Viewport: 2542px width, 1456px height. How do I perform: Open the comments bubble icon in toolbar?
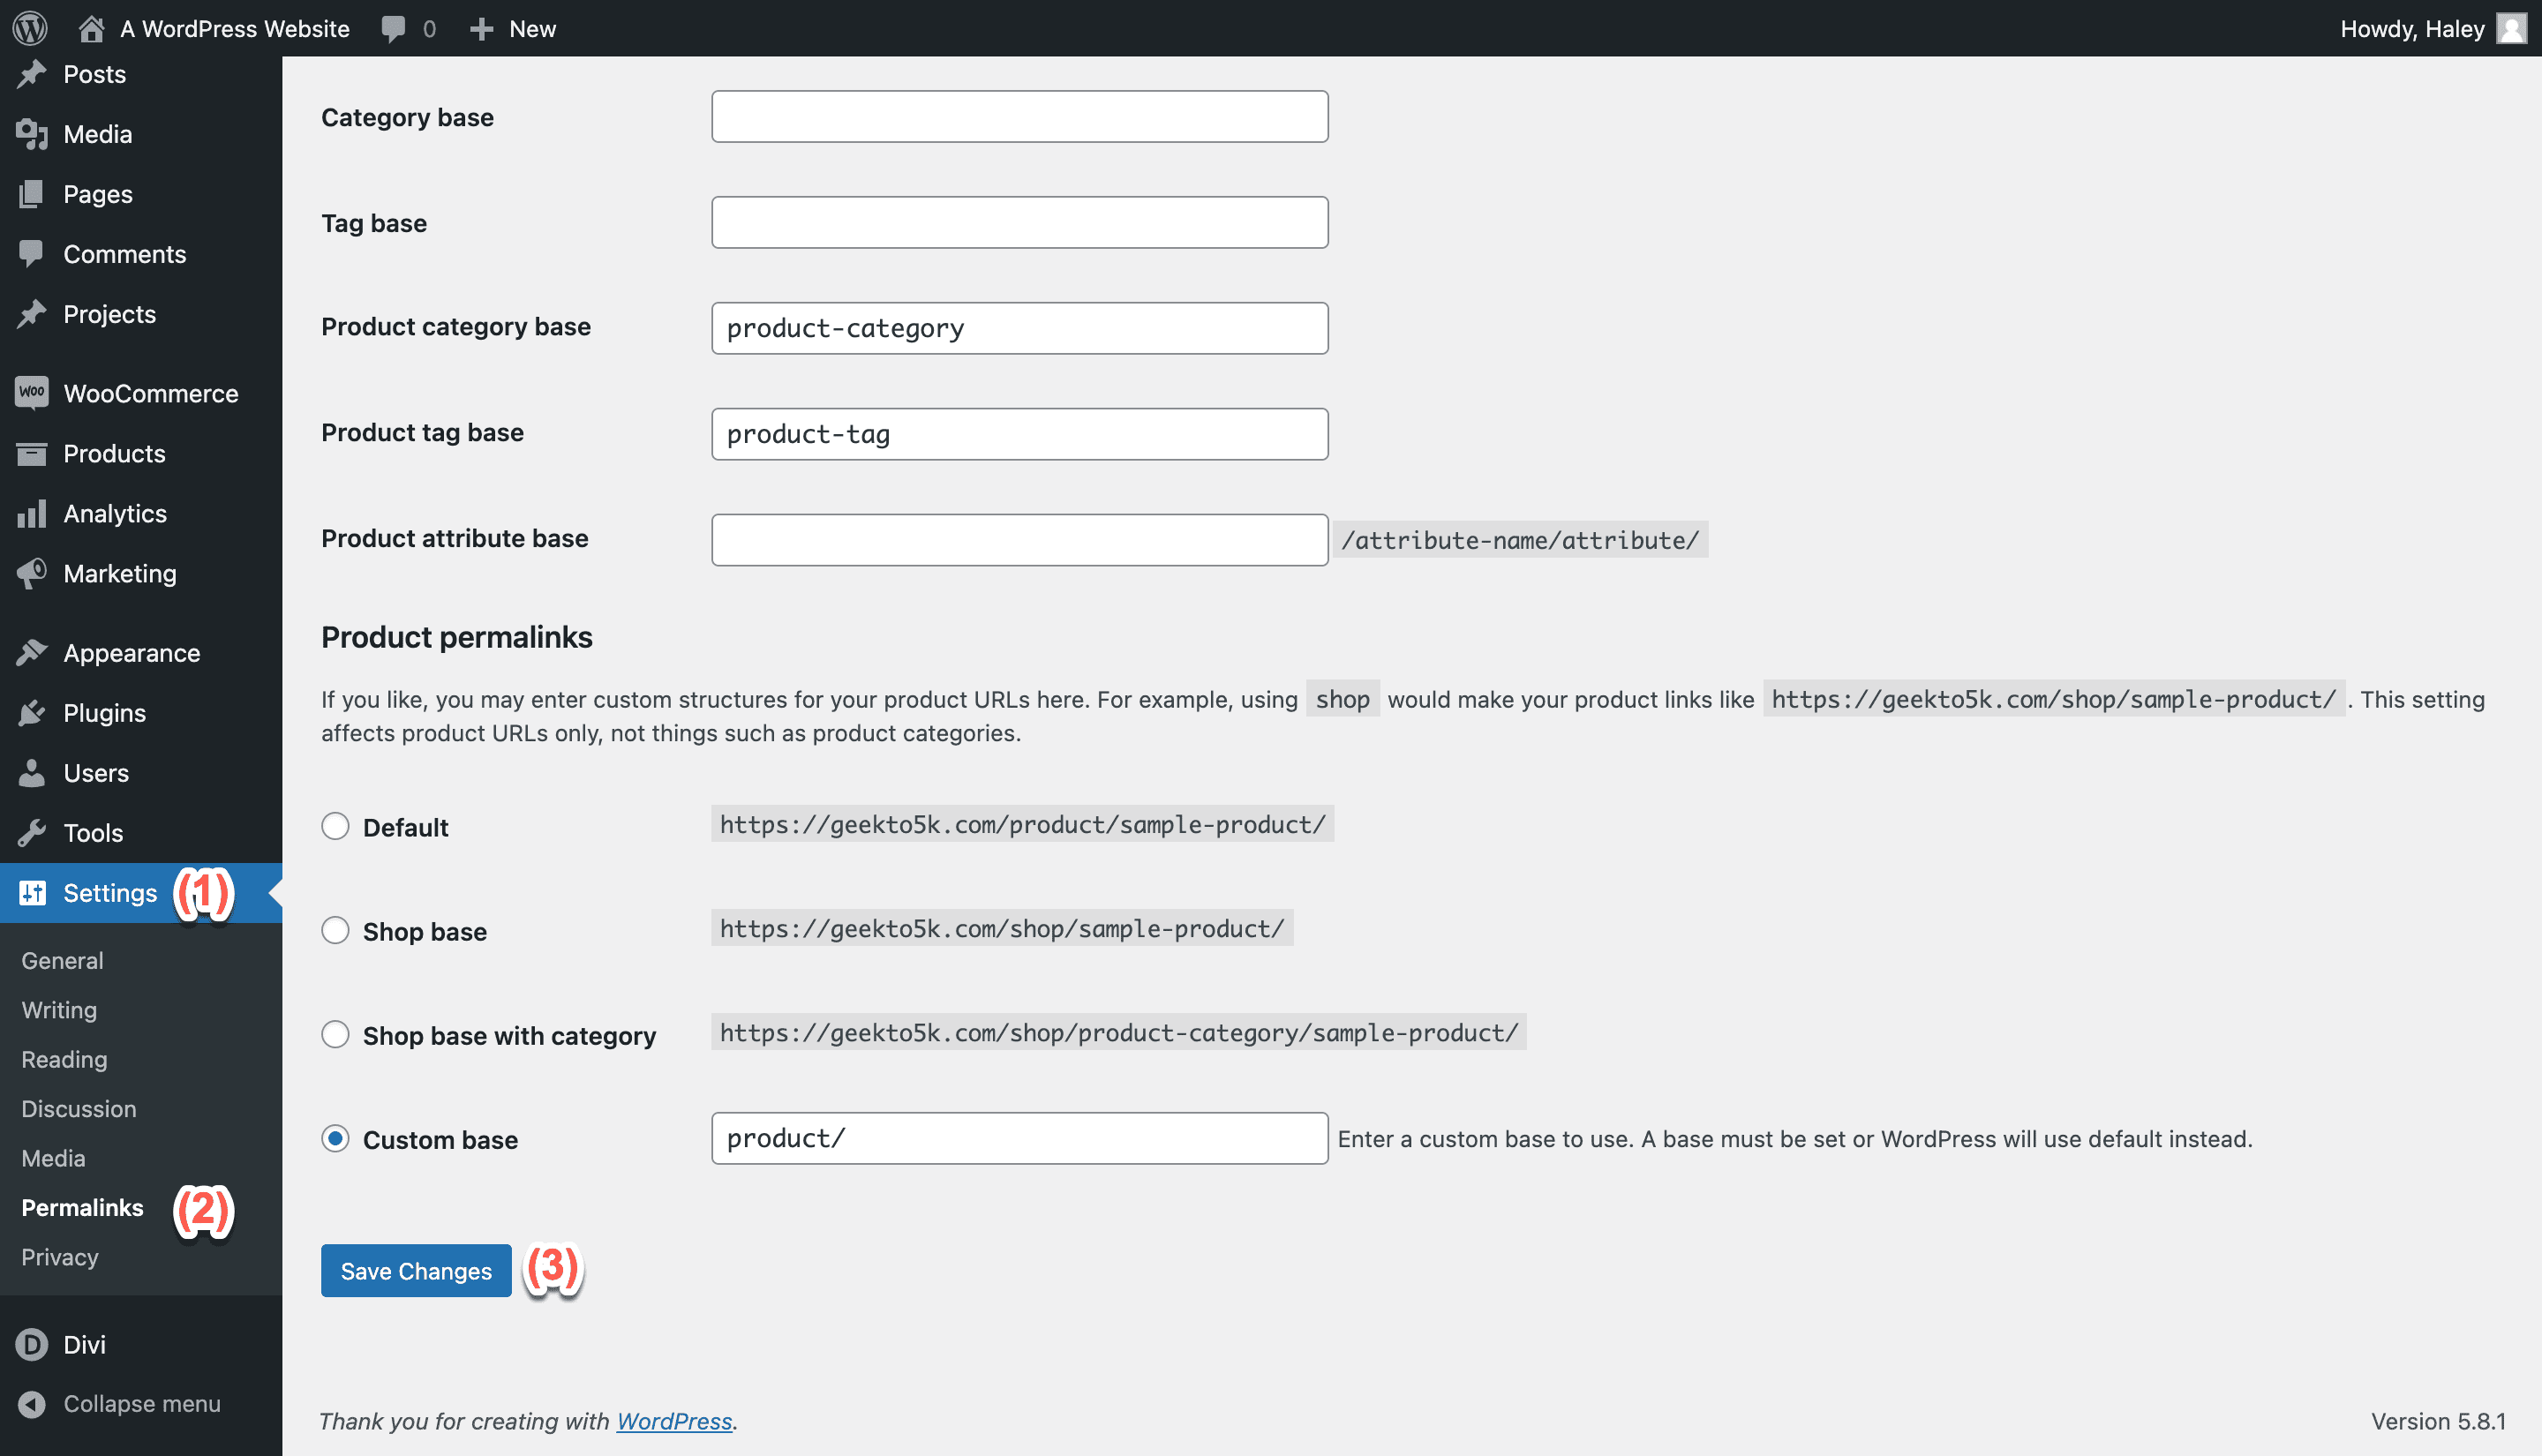(x=393, y=28)
